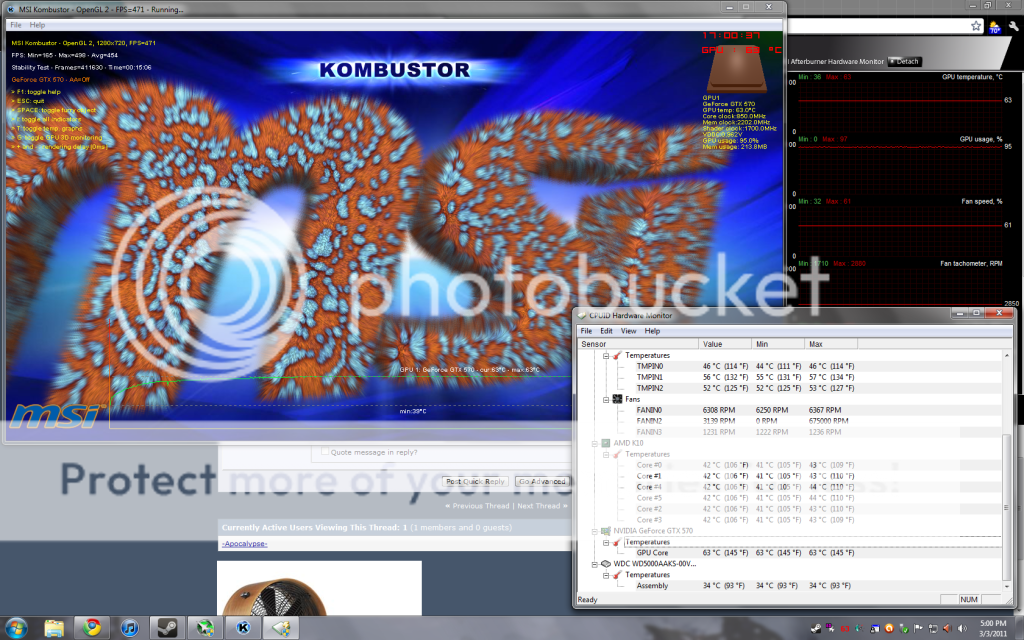Open the -Apocalypse- user link
Screen dimensions: 1024x640
click(x=244, y=543)
